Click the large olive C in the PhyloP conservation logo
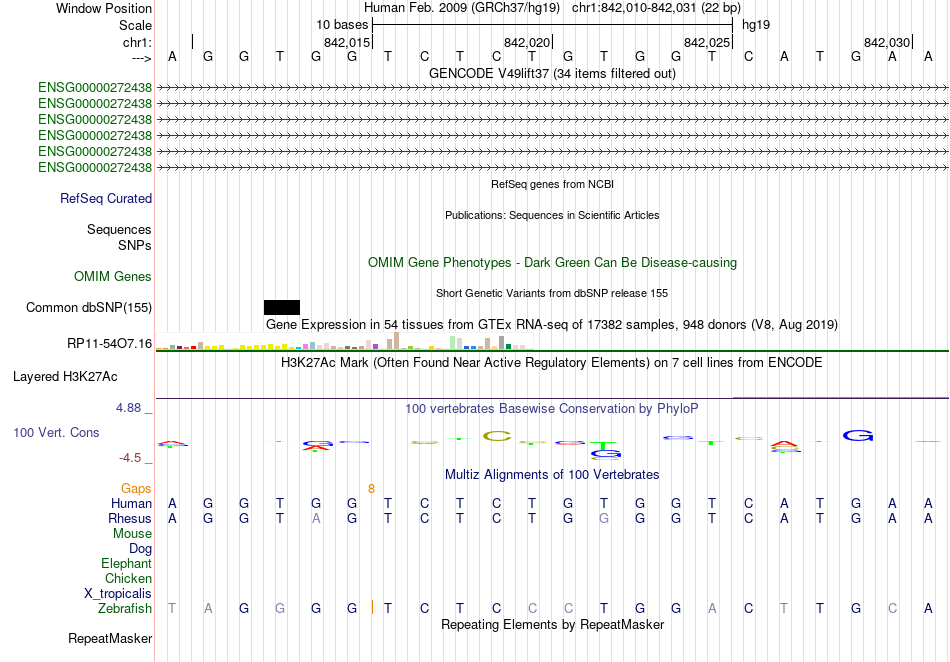The height and width of the screenshot is (662, 950). pos(497,435)
